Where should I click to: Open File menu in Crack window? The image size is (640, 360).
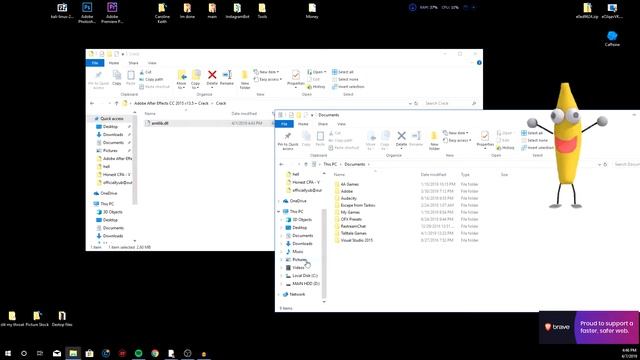click(95, 63)
